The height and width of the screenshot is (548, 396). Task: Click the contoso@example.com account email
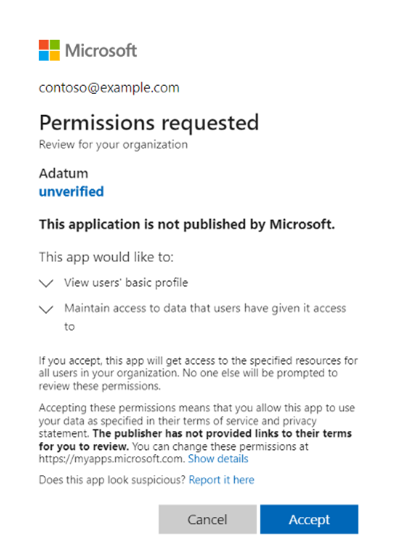click(109, 88)
